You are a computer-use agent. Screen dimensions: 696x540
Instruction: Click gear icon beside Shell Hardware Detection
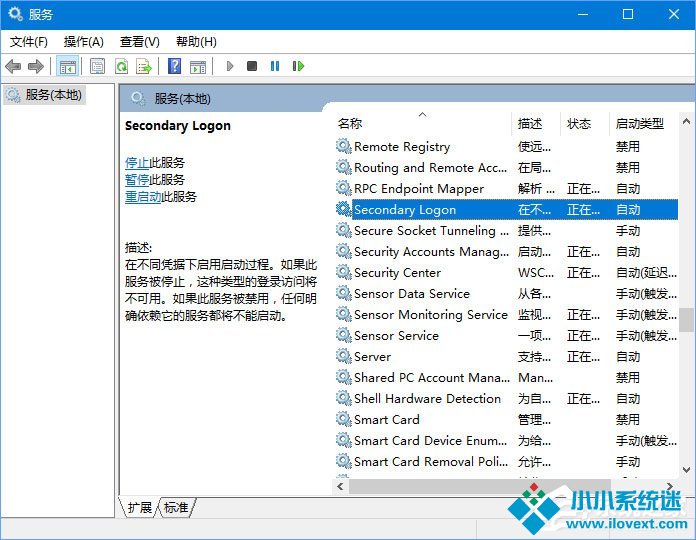click(344, 398)
